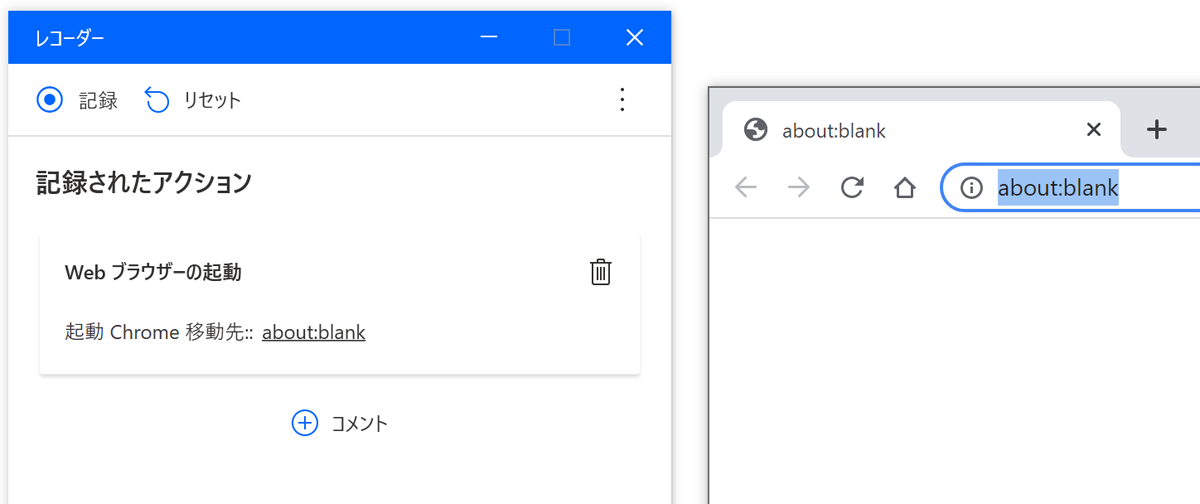This screenshot has width=1200, height=504.
Task: Click the about:blank address bar text
Action: 1058,188
